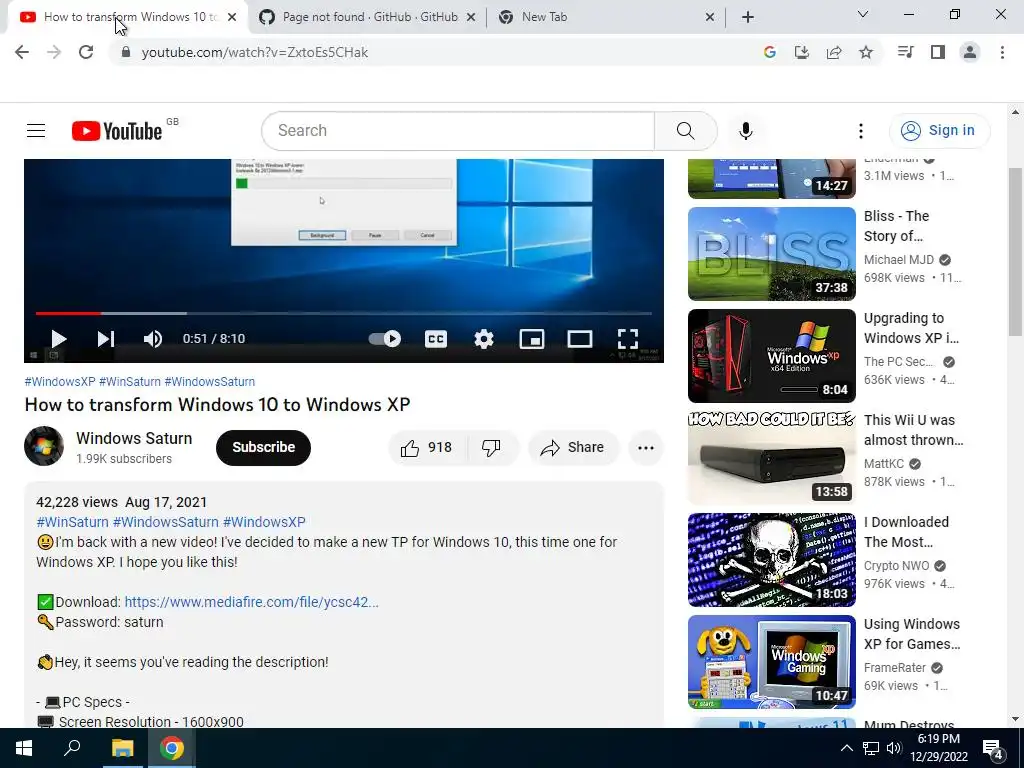Click the search magnifier button
1024x768 pixels.
pyautogui.click(x=686, y=131)
